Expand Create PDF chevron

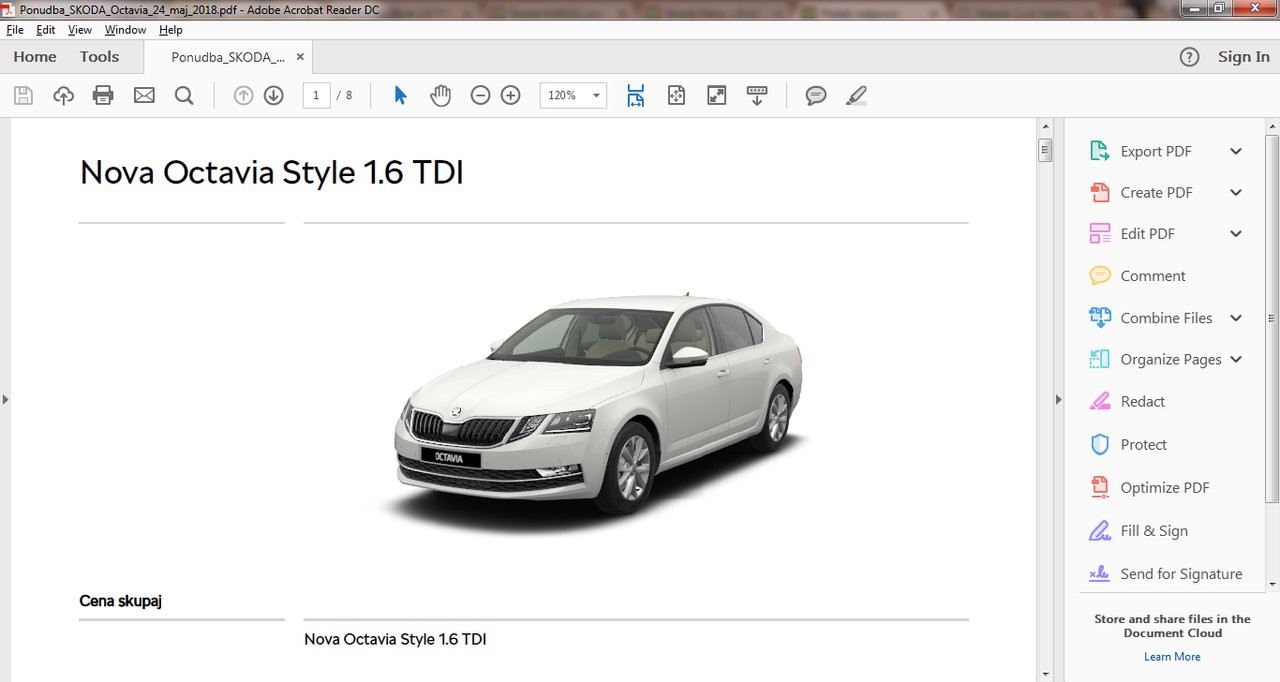point(1236,192)
